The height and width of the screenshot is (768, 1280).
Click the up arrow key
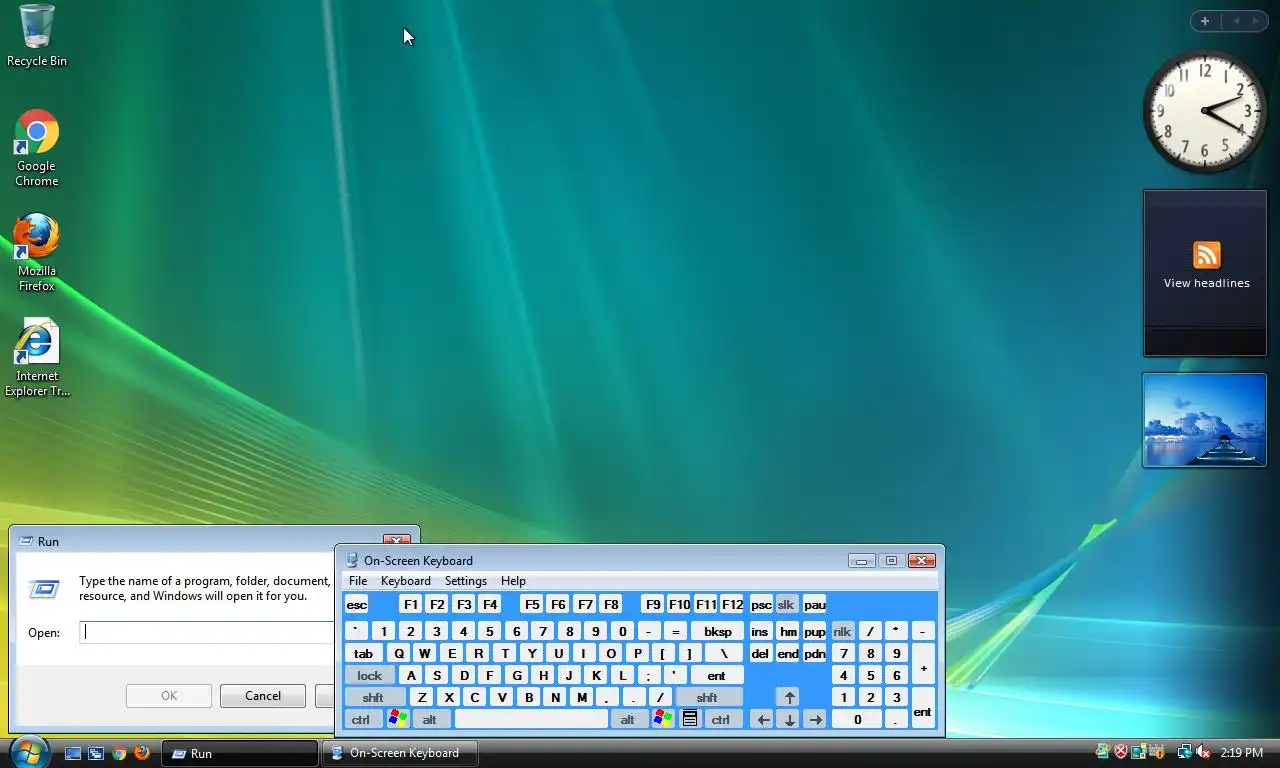(789, 697)
